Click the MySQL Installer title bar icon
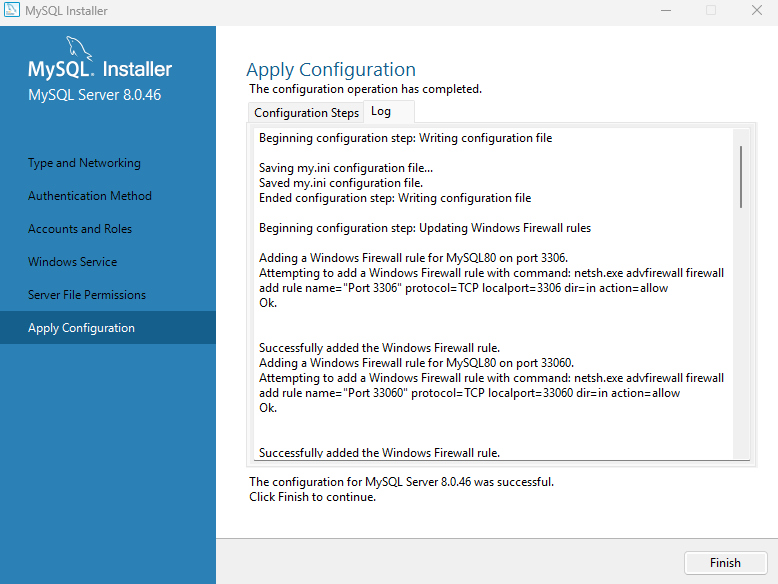Screen dimensions: 778x584 (11, 10)
